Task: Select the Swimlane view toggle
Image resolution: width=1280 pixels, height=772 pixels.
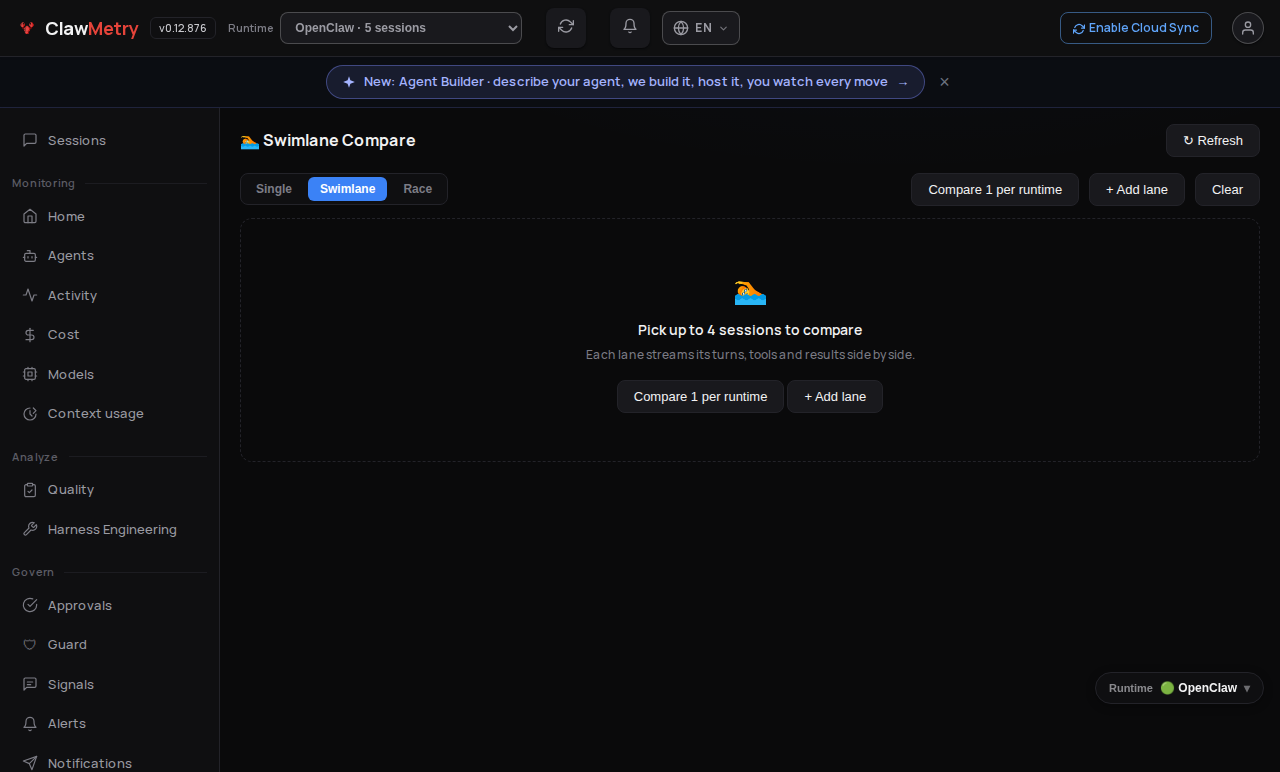Action: (347, 189)
